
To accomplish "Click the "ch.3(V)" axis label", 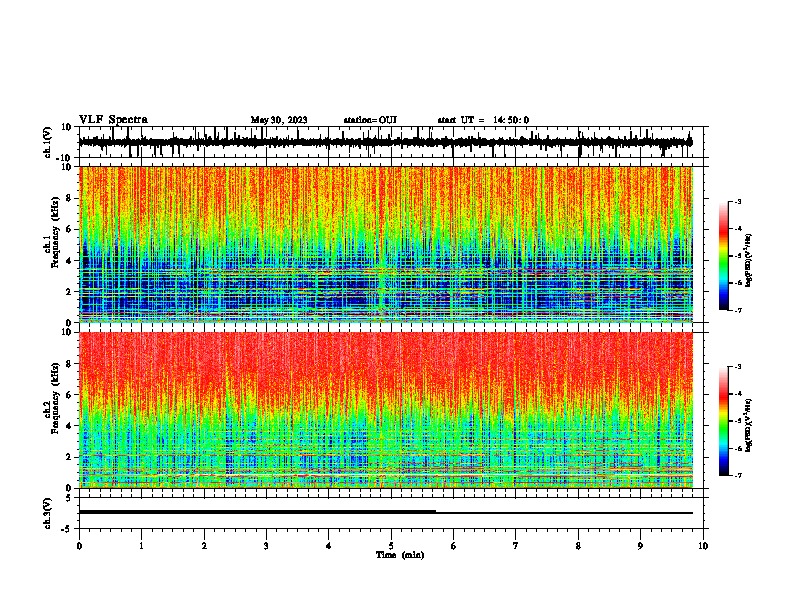I will tap(48, 514).
